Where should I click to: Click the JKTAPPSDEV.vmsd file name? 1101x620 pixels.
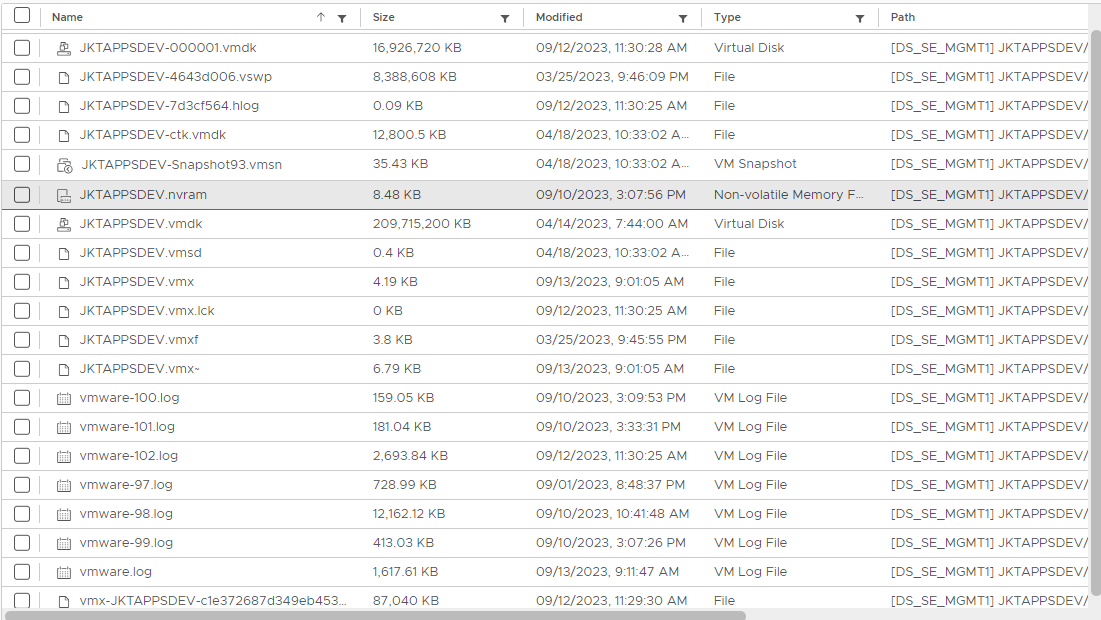(x=140, y=253)
